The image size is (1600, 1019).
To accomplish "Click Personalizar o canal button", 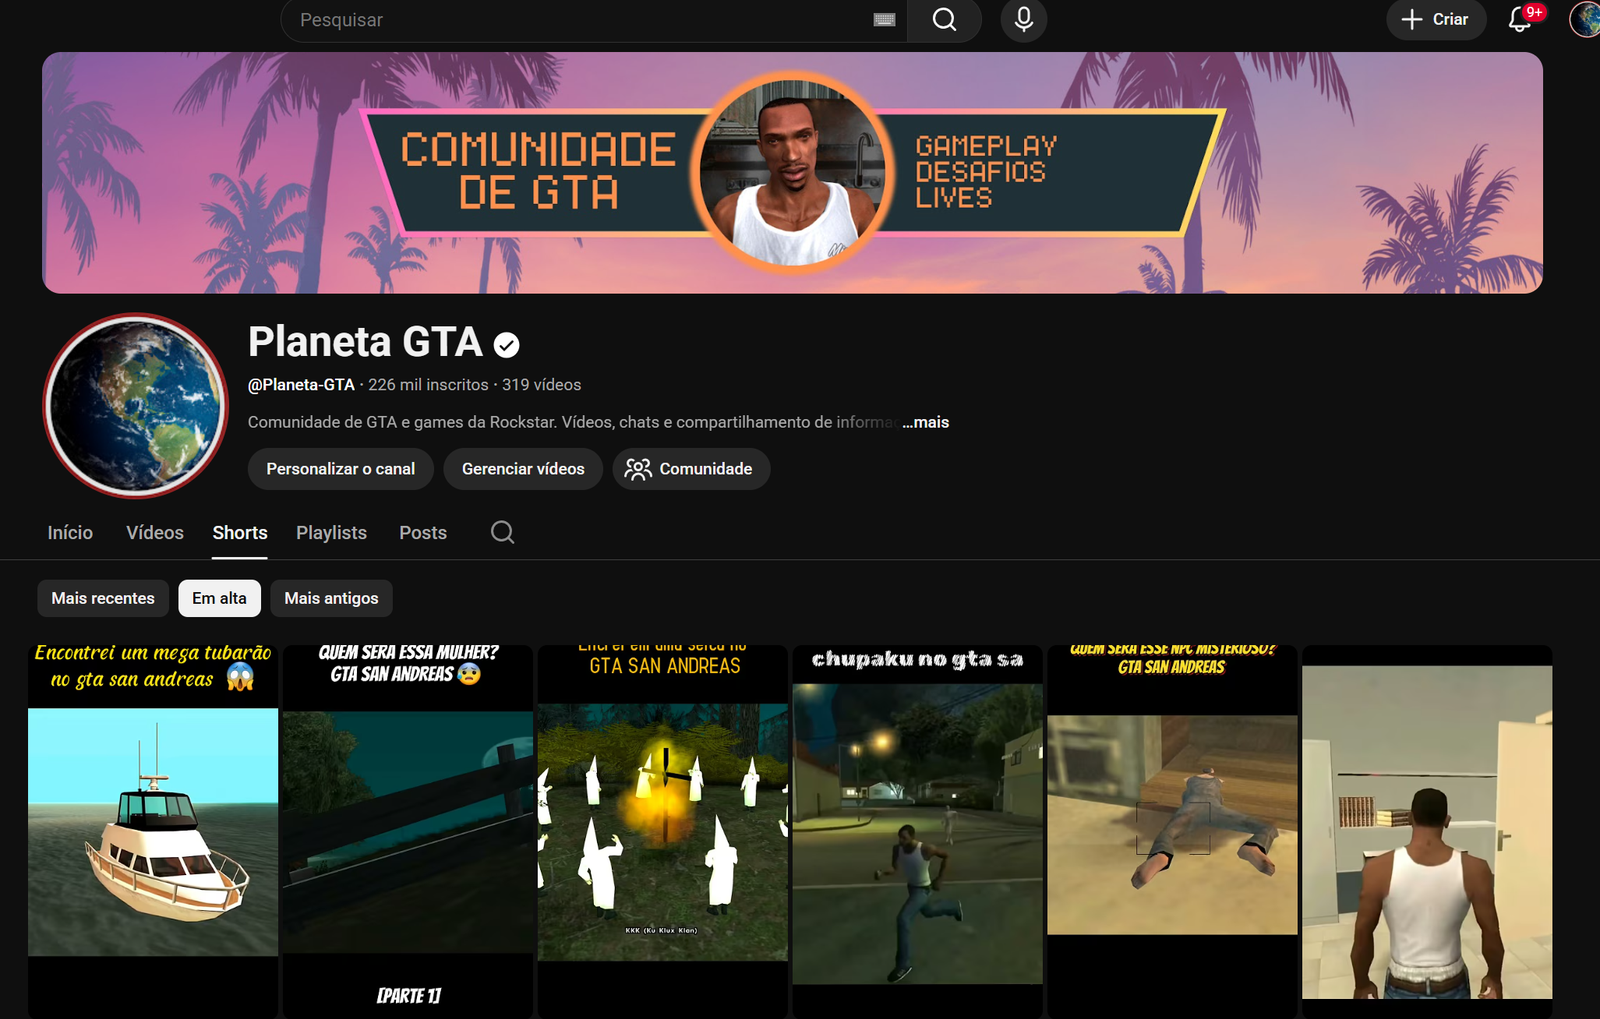I will (340, 469).
